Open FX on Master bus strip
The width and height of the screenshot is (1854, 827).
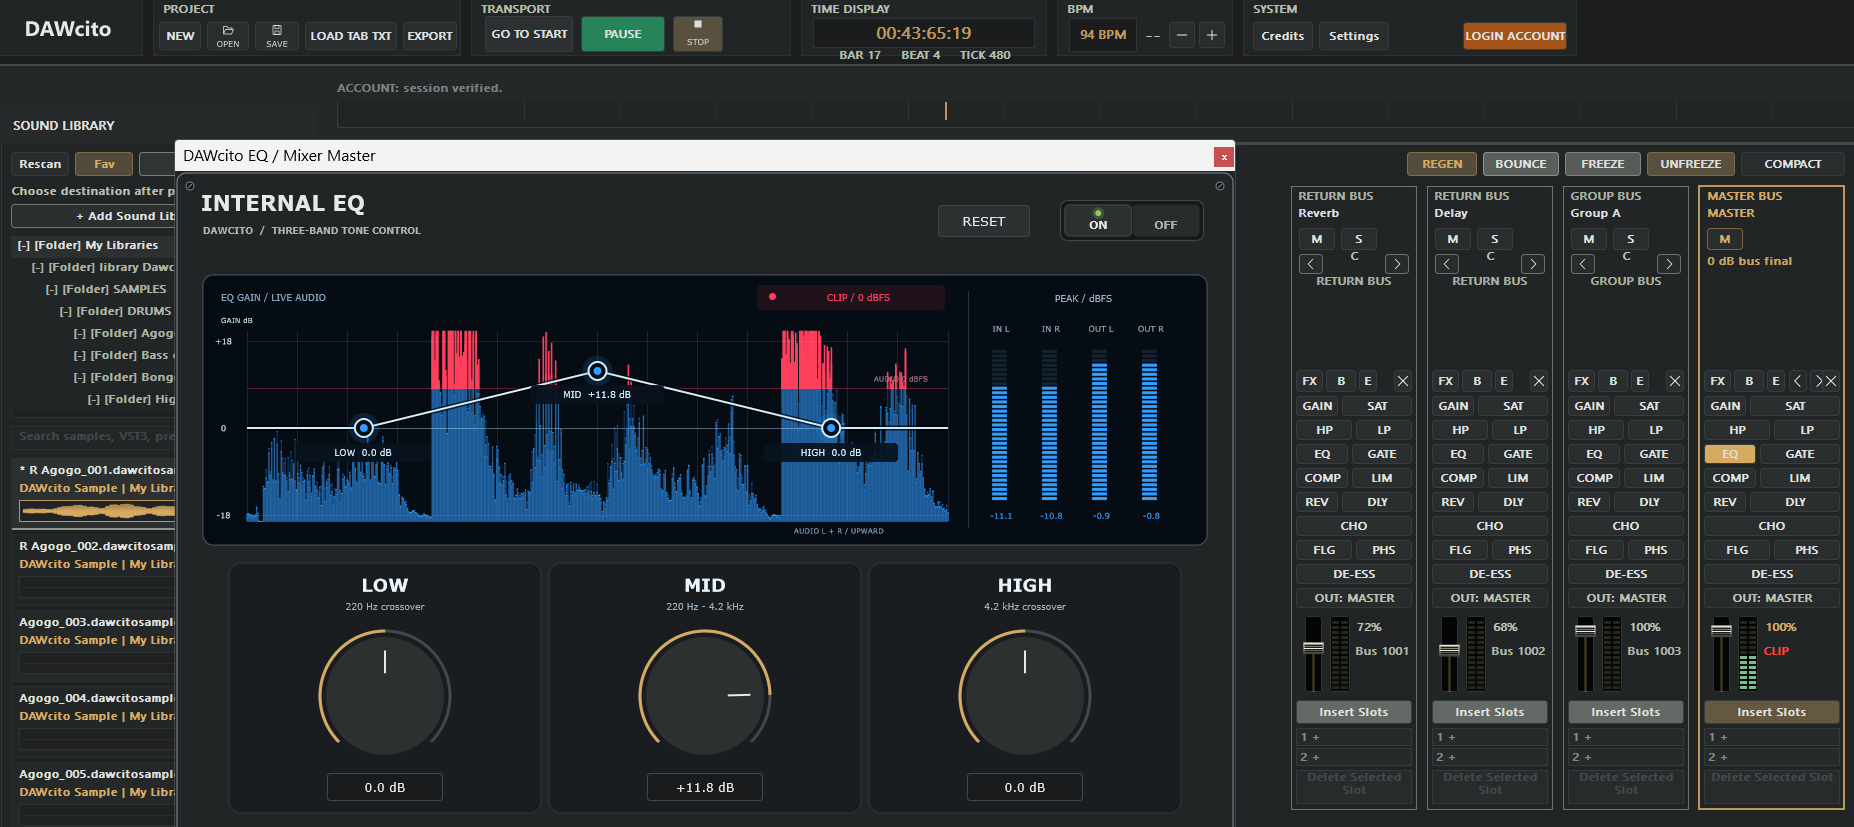(x=1718, y=381)
